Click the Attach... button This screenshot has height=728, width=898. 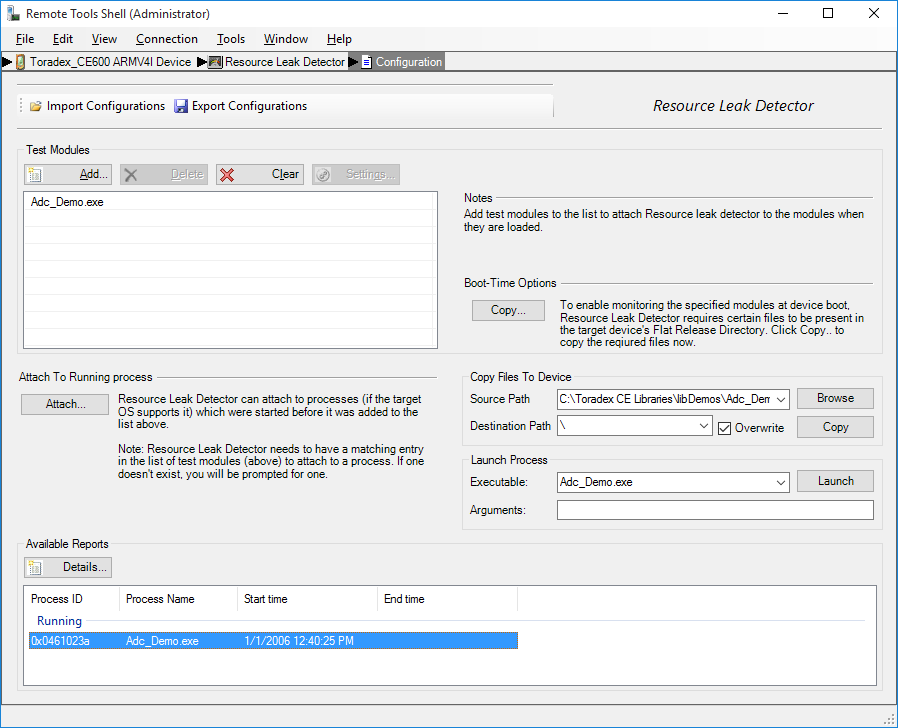click(x=65, y=404)
